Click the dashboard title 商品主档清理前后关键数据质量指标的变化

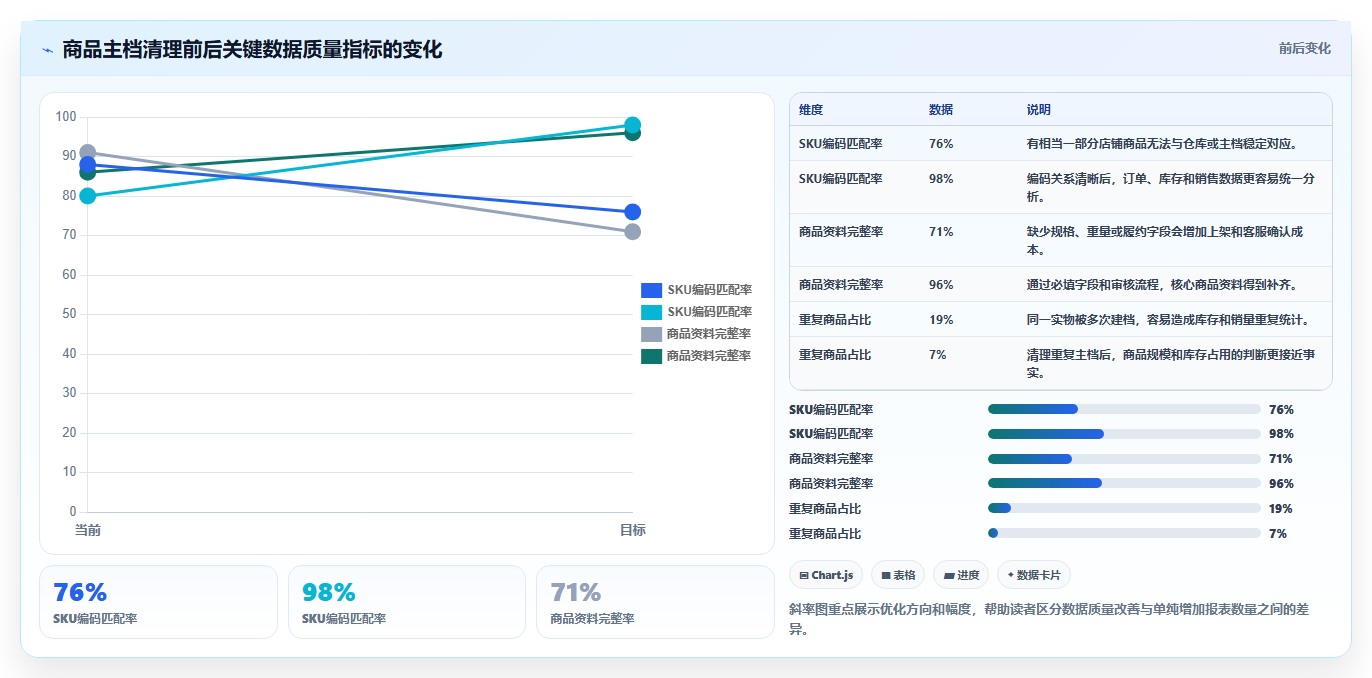pos(252,49)
